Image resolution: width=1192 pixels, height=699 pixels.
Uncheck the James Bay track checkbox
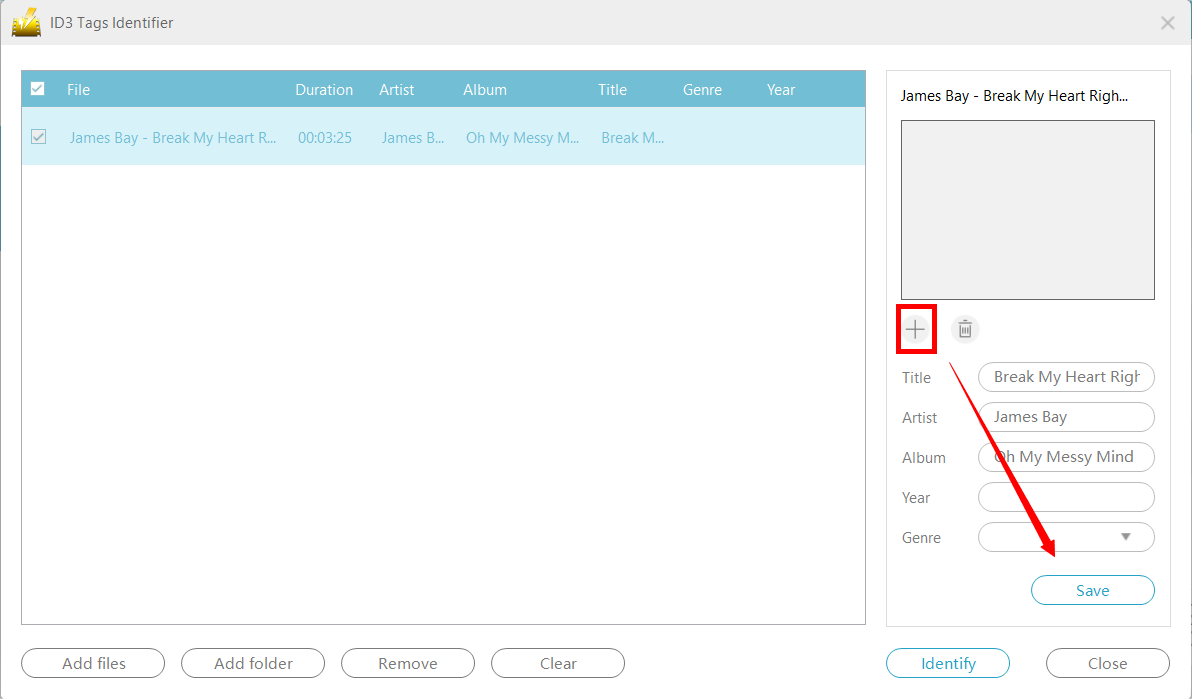pyautogui.click(x=38, y=137)
